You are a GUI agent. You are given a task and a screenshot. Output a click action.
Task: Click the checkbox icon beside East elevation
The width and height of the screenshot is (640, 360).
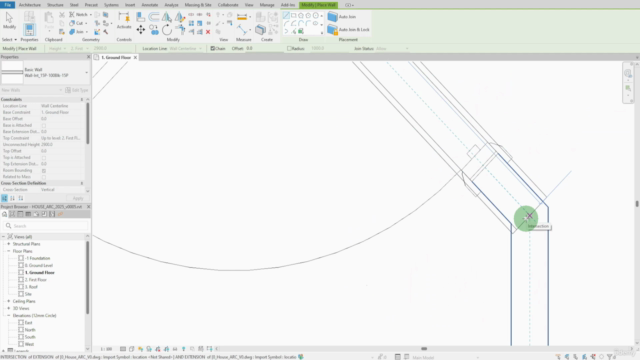(x=21, y=323)
